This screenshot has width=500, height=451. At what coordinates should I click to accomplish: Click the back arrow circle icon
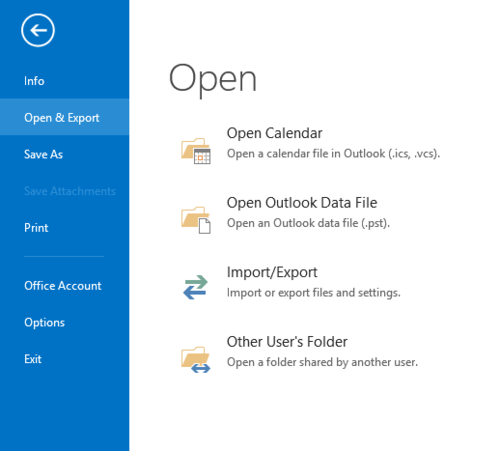38,30
